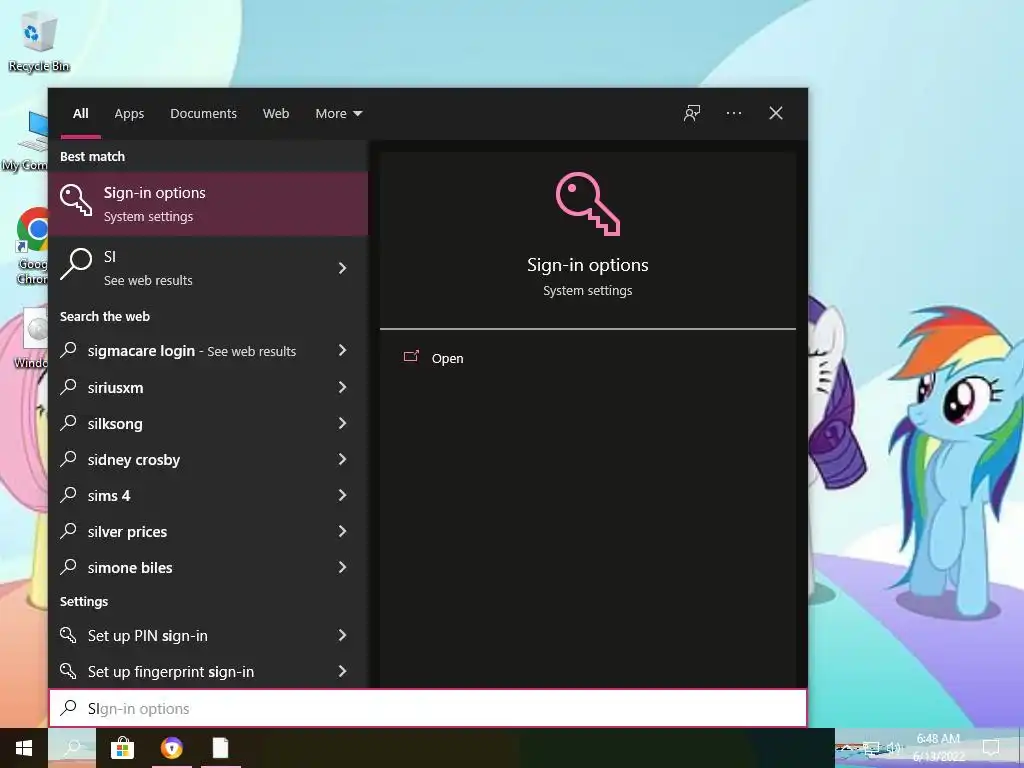
Task: Select Sign-in options best match result
Action: pos(208,204)
